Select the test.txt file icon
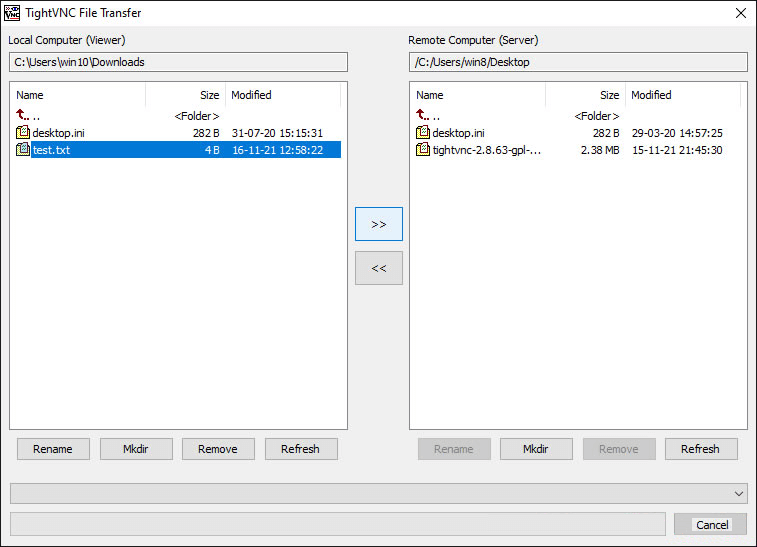The height and width of the screenshot is (547, 757). 24,150
